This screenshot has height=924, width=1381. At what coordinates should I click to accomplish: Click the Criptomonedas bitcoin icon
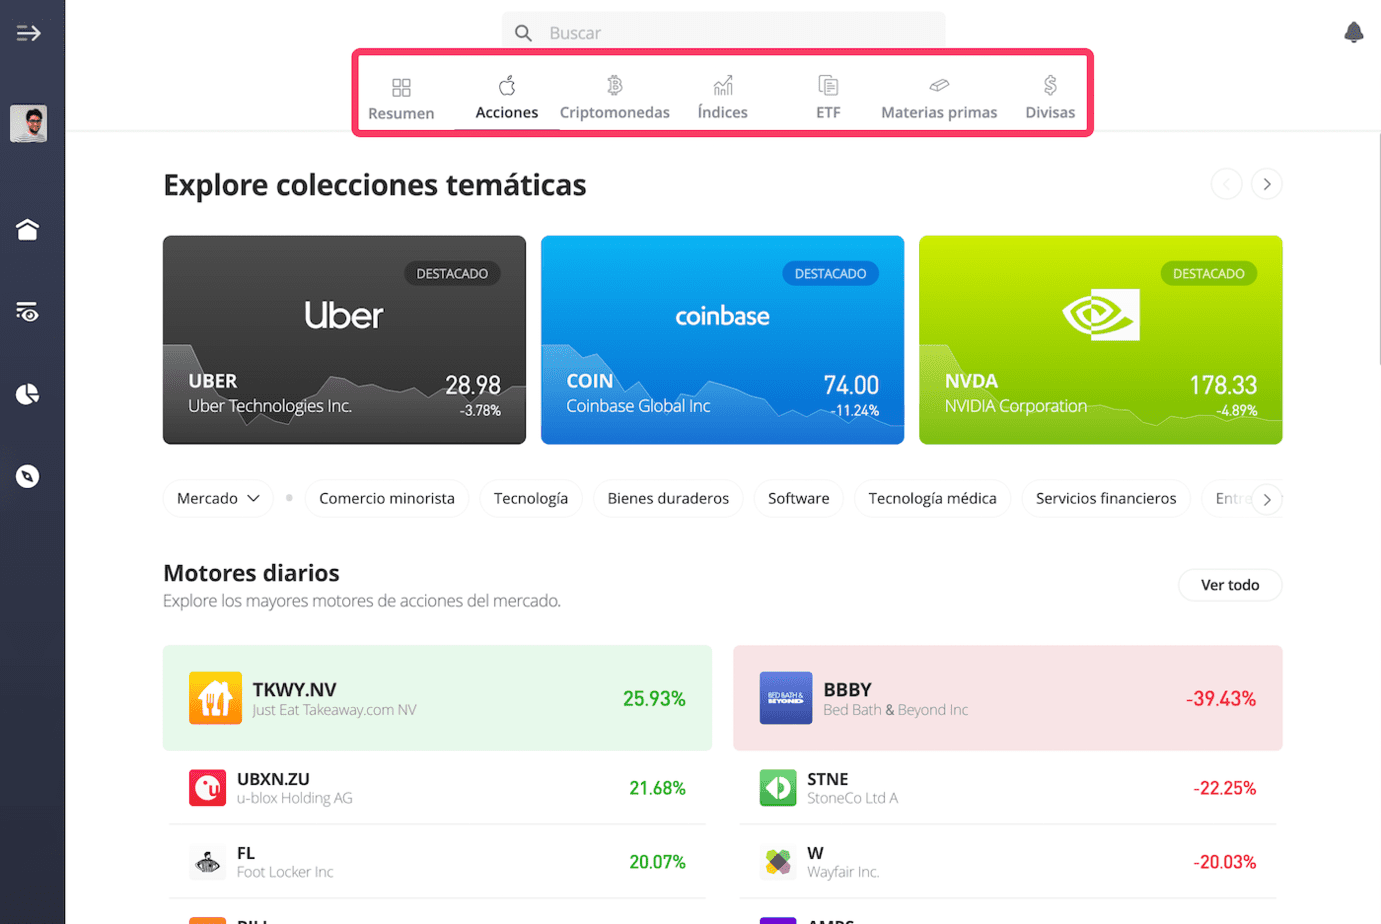[615, 85]
